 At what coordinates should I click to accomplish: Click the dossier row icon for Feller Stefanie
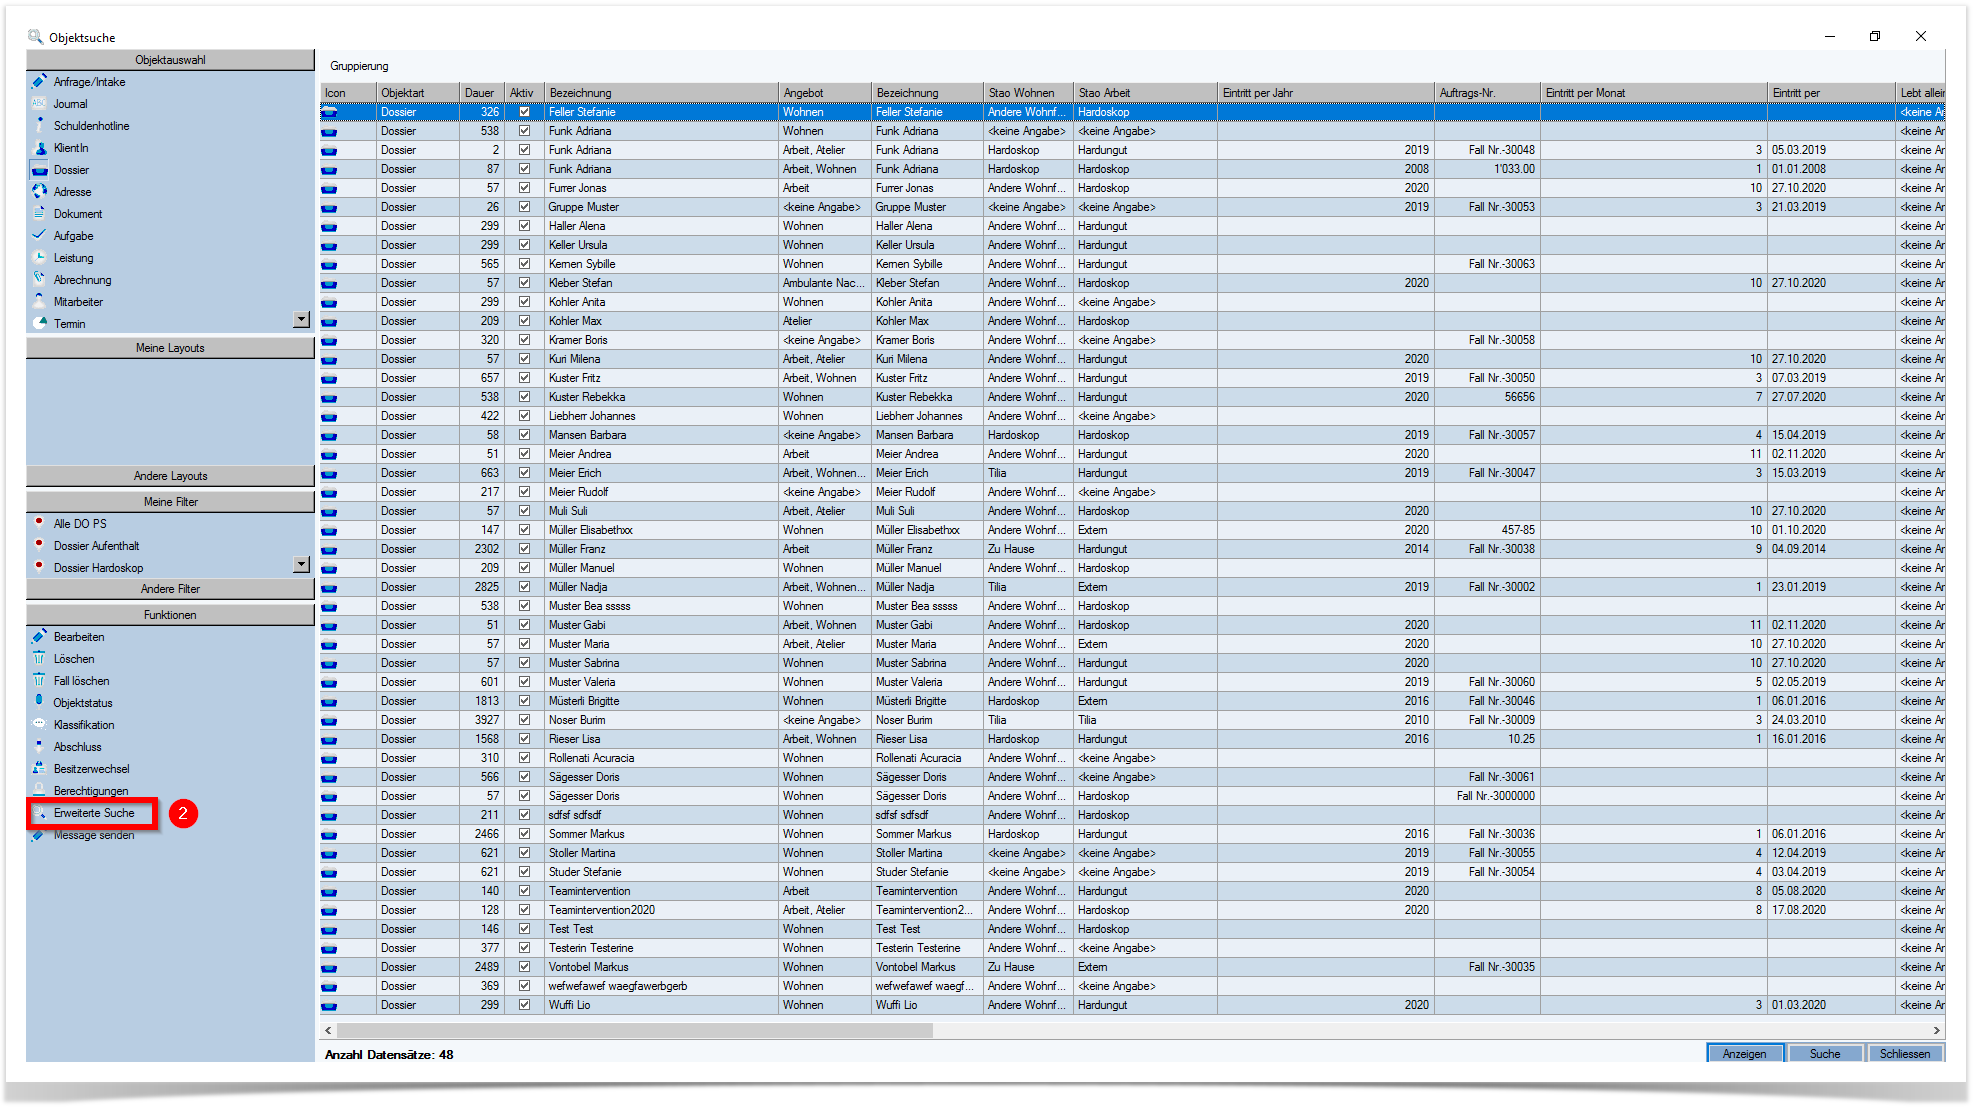click(329, 113)
